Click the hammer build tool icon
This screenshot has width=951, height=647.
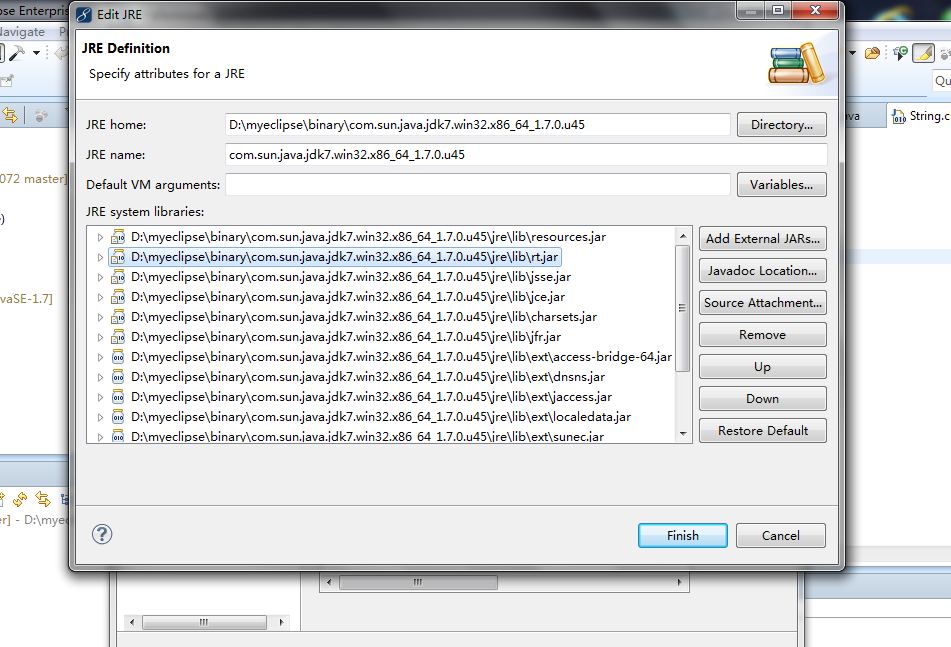(18, 53)
